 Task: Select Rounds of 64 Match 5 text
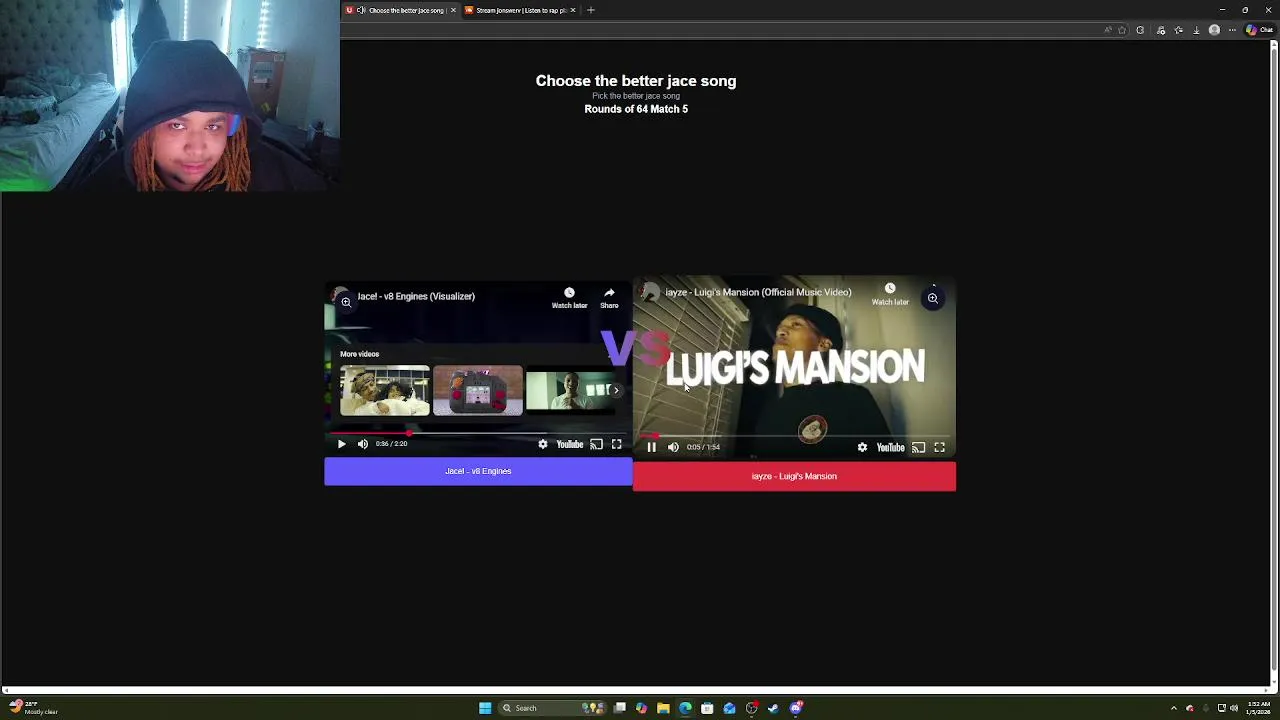pyautogui.click(x=636, y=109)
